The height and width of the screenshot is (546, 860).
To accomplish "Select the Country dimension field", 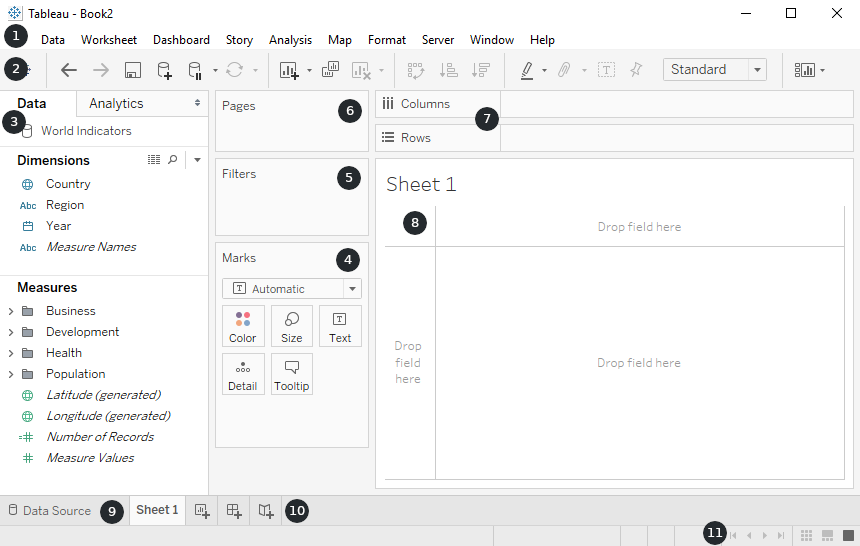I will pyautogui.click(x=68, y=184).
